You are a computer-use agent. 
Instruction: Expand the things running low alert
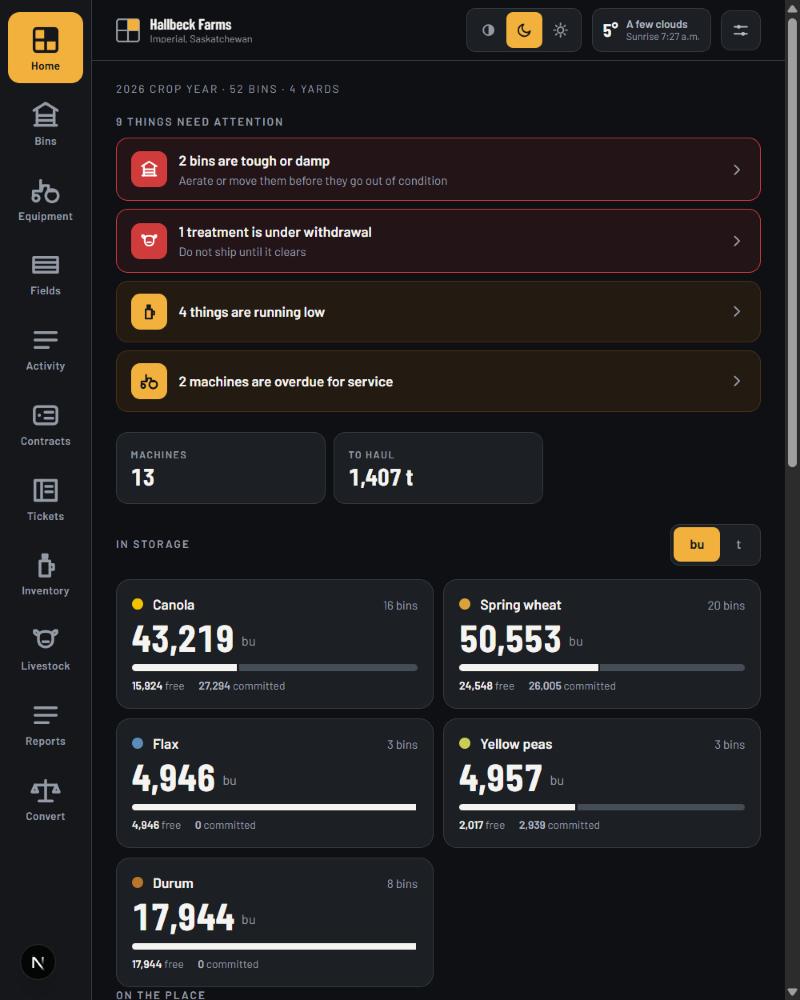[x=438, y=312]
